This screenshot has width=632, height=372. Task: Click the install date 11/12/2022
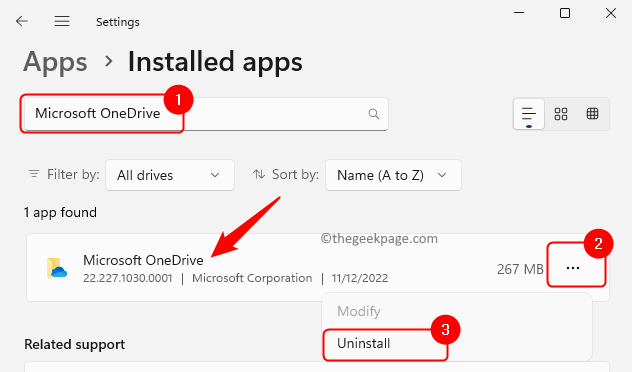[360, 278]
